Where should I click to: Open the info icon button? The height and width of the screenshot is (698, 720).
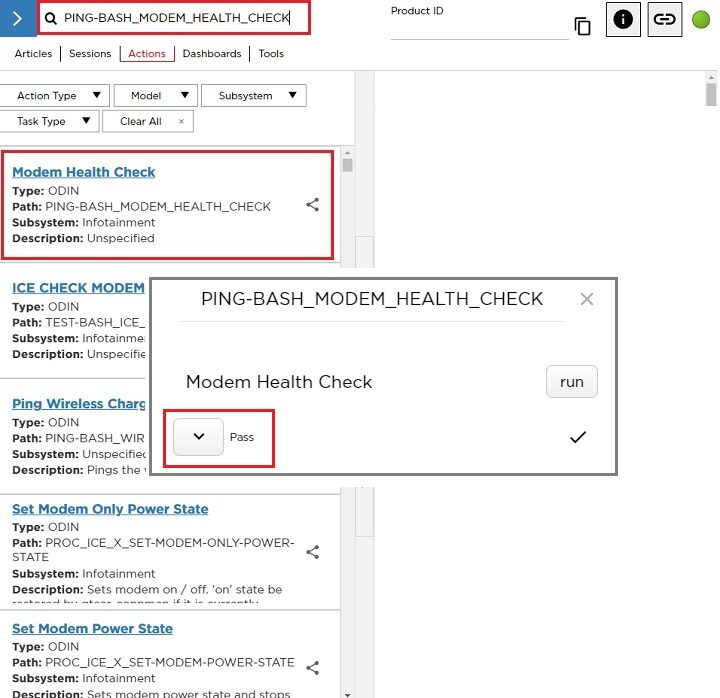click(x=623, y=19)
